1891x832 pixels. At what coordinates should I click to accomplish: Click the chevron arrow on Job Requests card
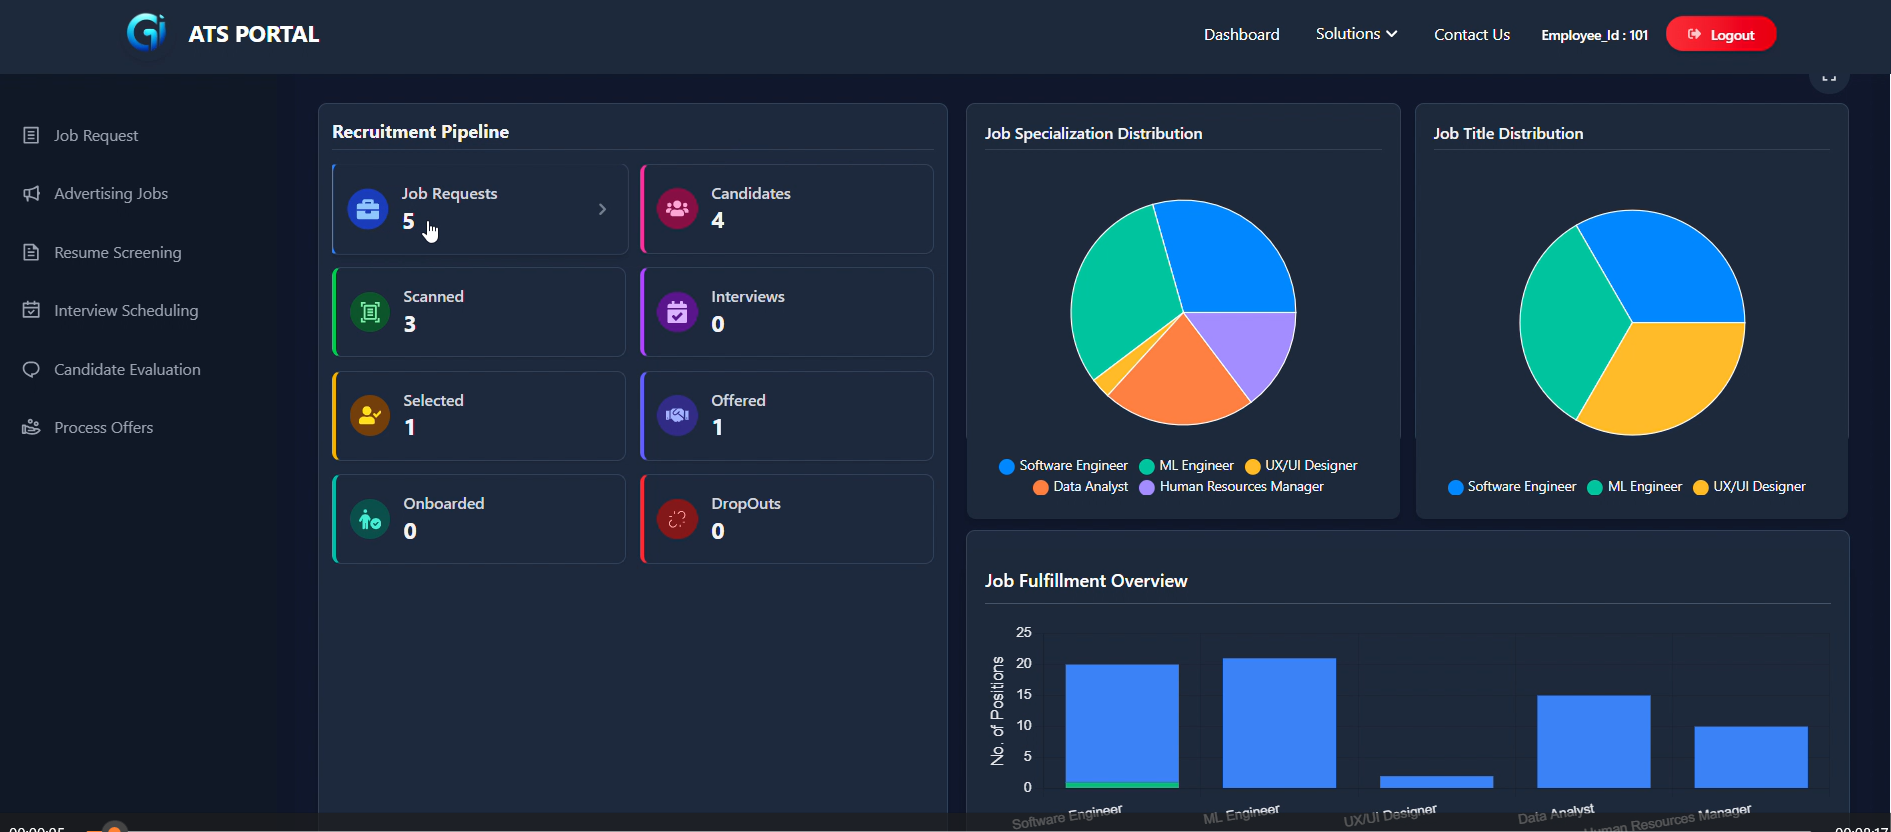[x=602, y=209]
